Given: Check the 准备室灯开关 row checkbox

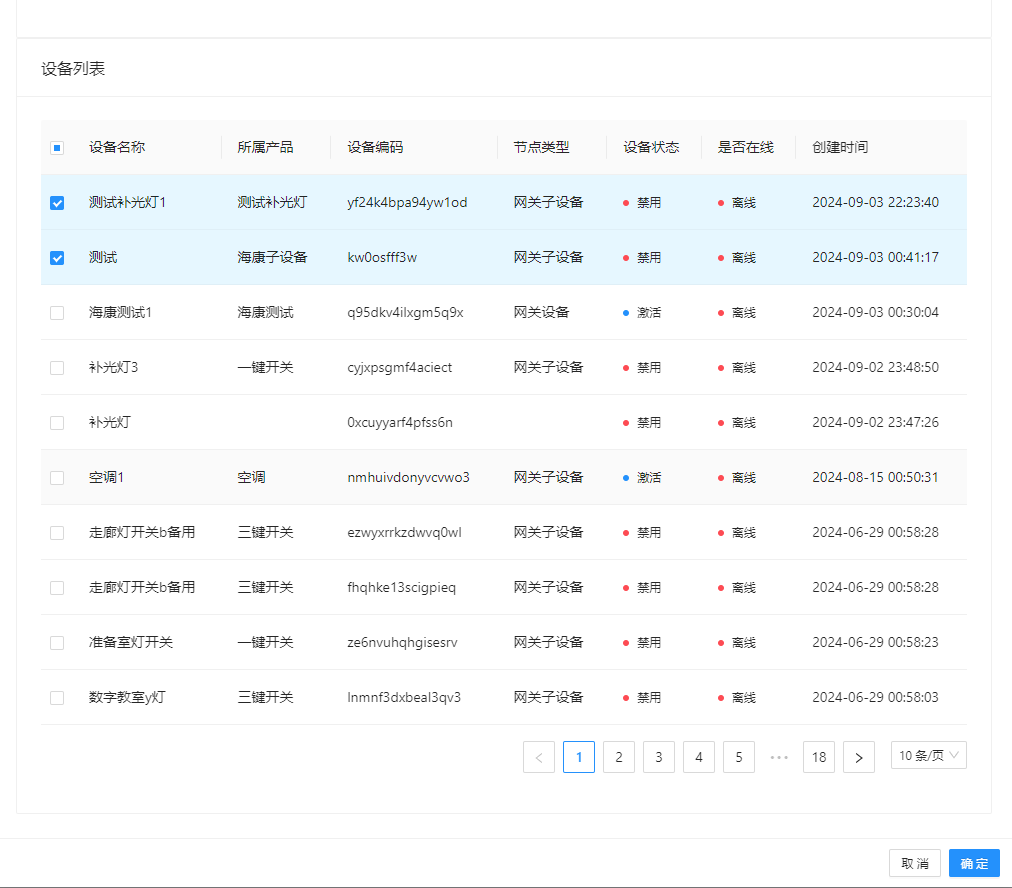Looking at the screenshot, I should coord(57,643).
